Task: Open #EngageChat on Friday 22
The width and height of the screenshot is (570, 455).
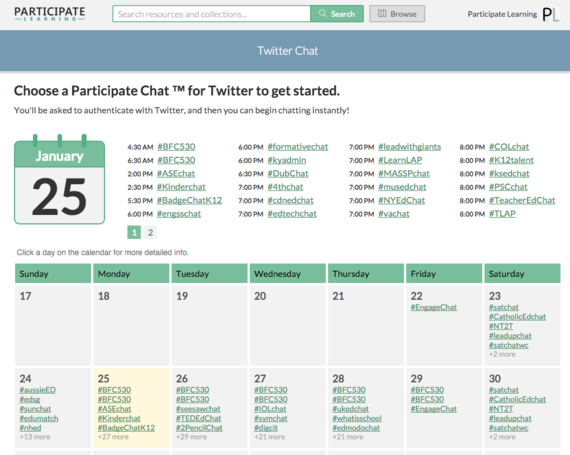Action: coord(434,307)
